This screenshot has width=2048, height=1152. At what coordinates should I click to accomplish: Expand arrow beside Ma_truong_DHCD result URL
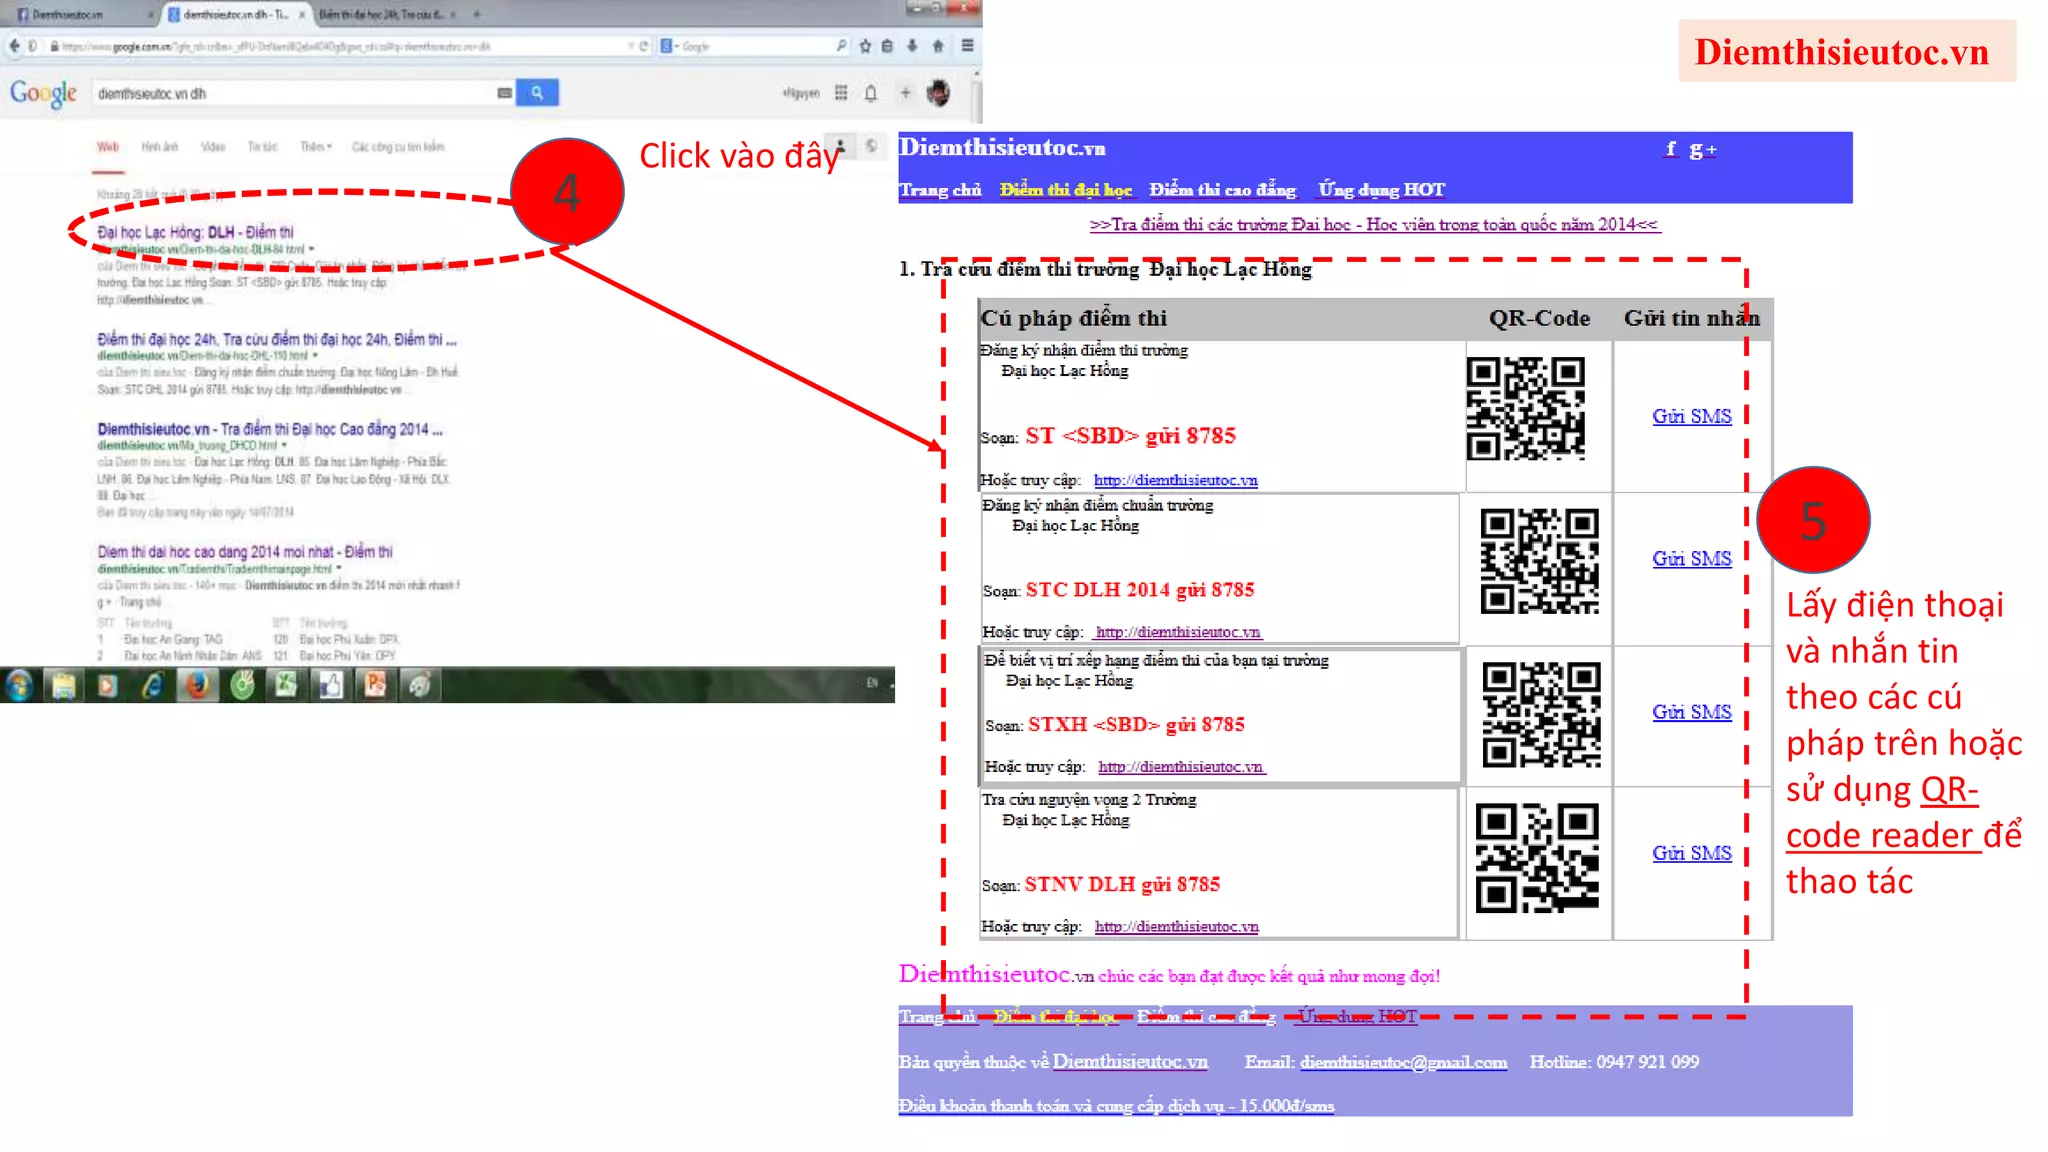point(284,445)
